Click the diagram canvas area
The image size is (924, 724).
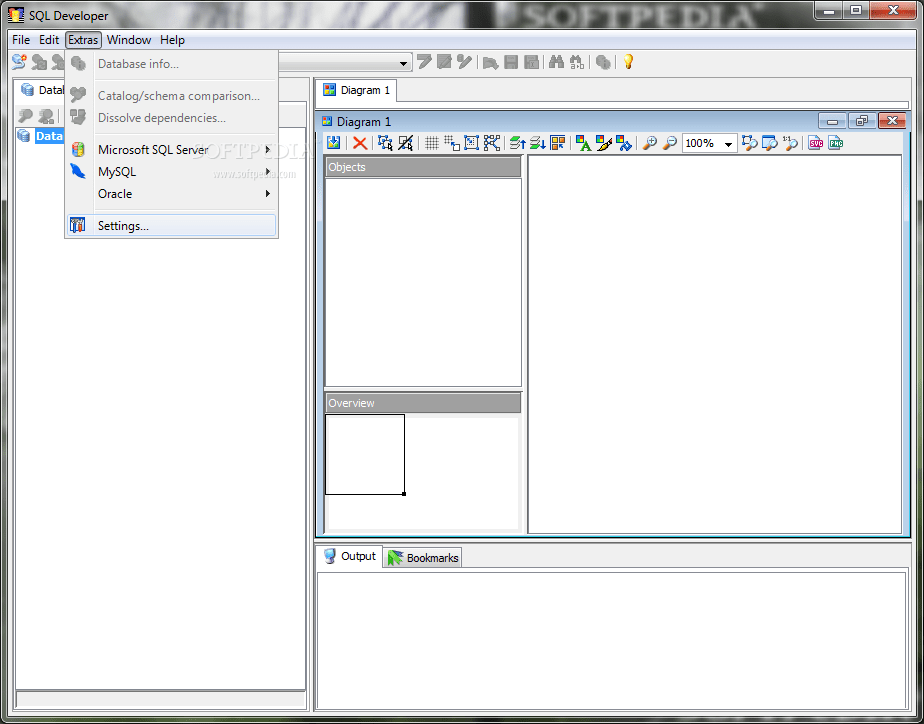coord(714,344)
